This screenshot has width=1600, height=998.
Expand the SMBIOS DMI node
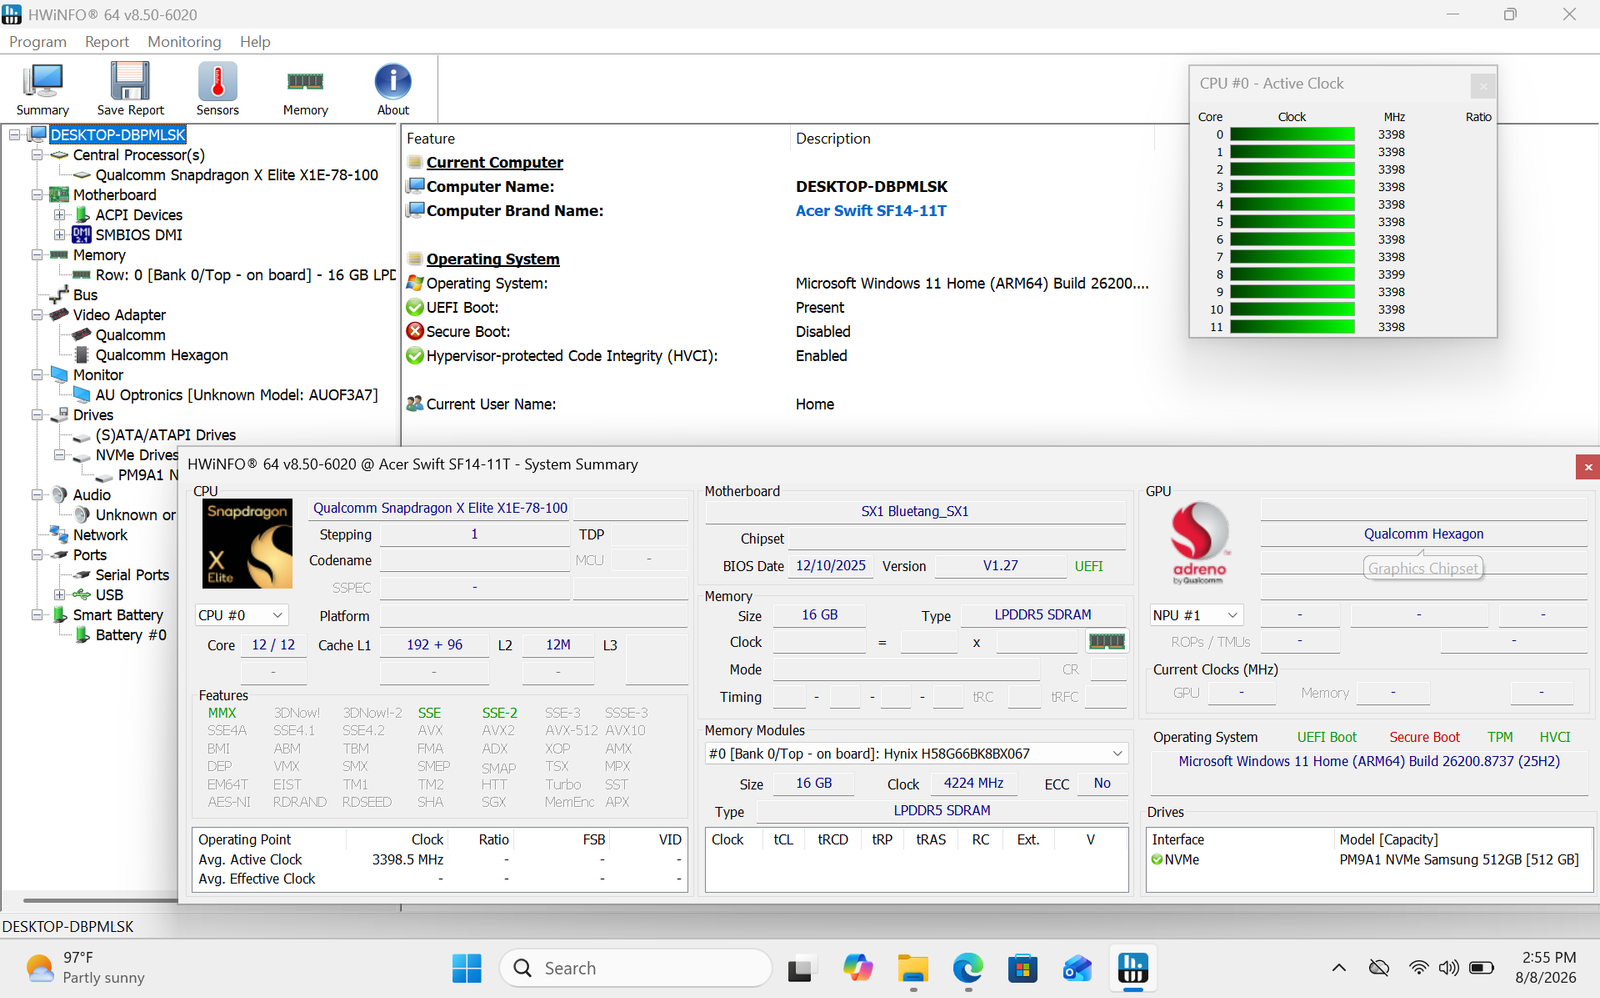60,235
